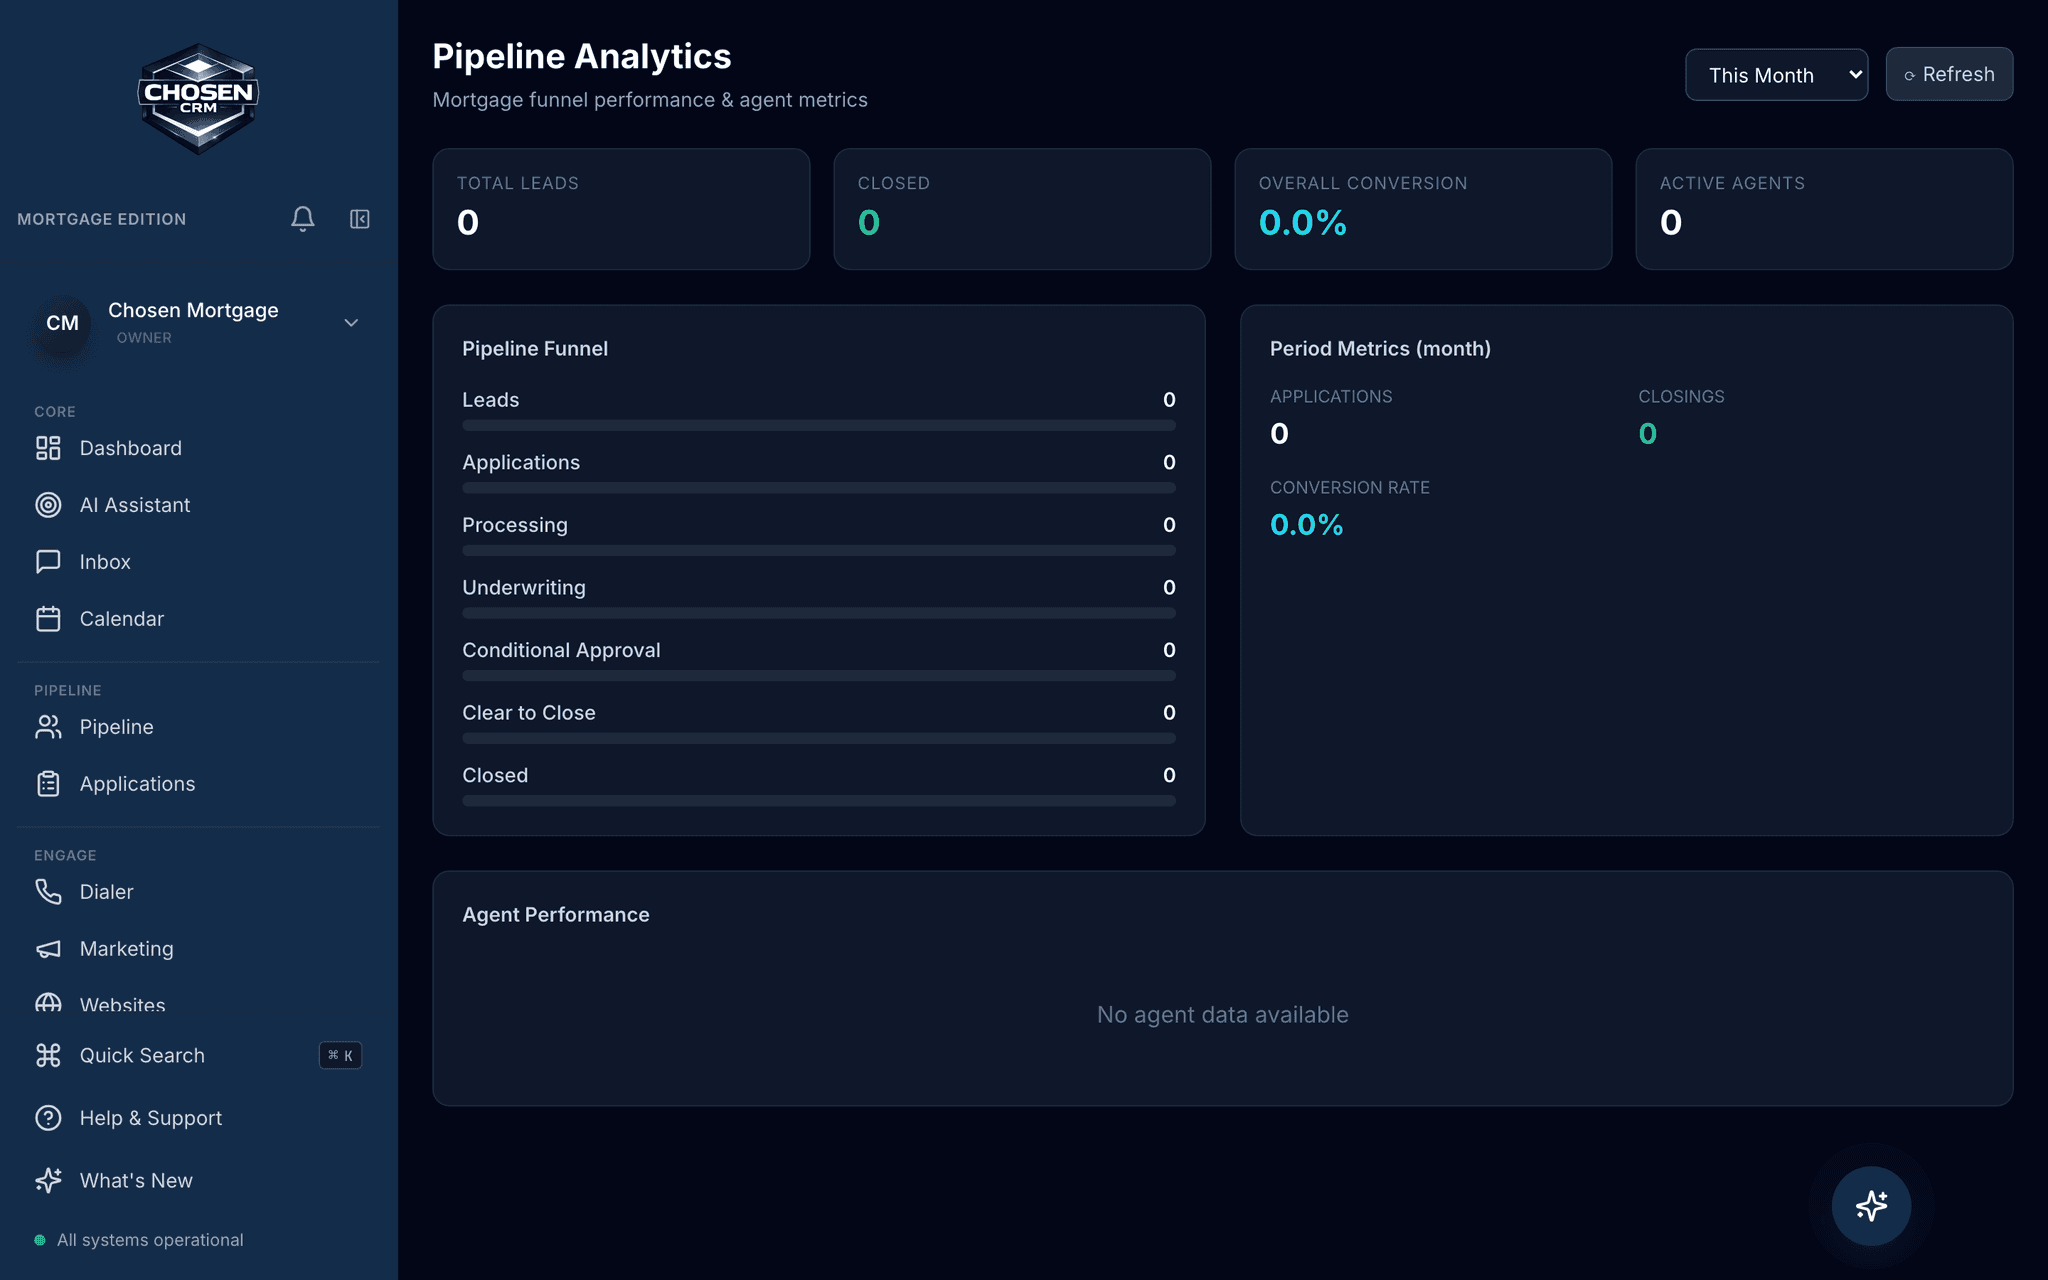Viewport: 2048px width, 1280px height.
Task: Open the Dashboard menu item
Action: [x=198, y=448]
